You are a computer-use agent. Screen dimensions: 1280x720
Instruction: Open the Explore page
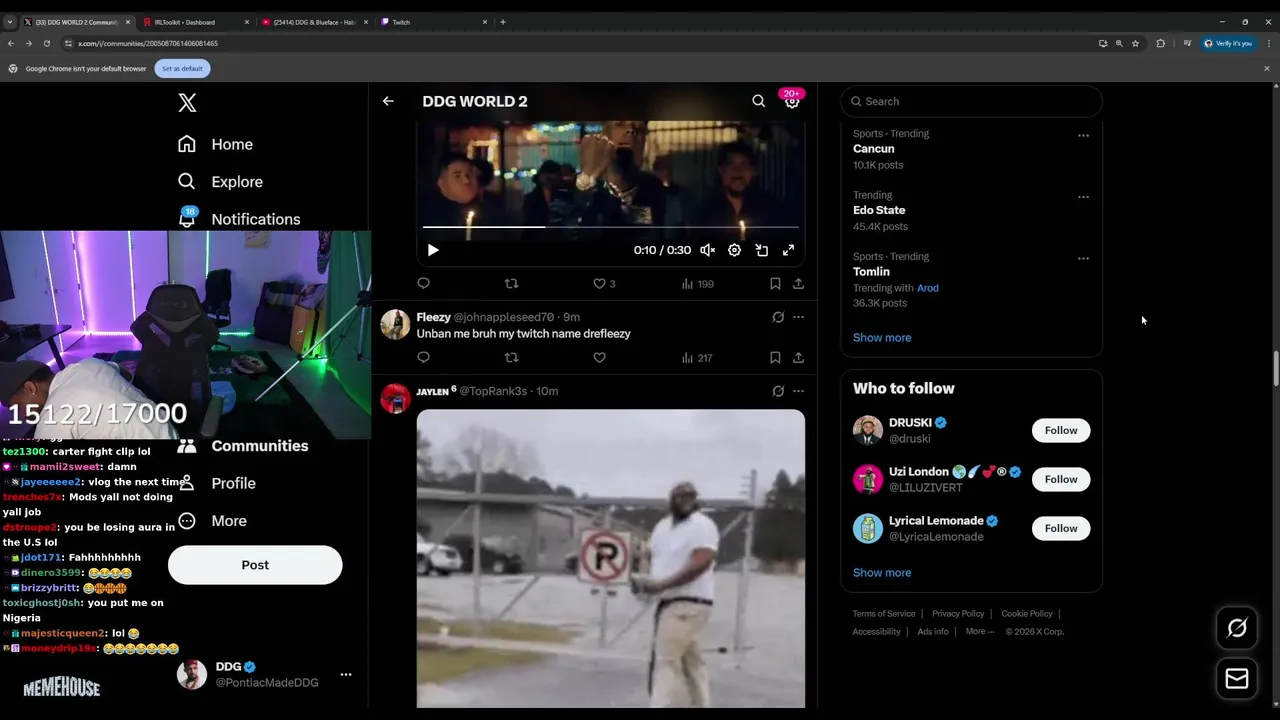(220, 182)
